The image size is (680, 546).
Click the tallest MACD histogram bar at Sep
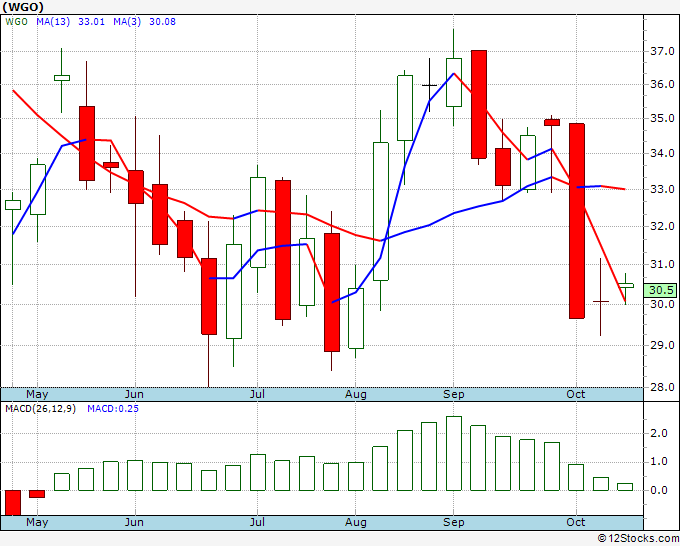(454, 454)
